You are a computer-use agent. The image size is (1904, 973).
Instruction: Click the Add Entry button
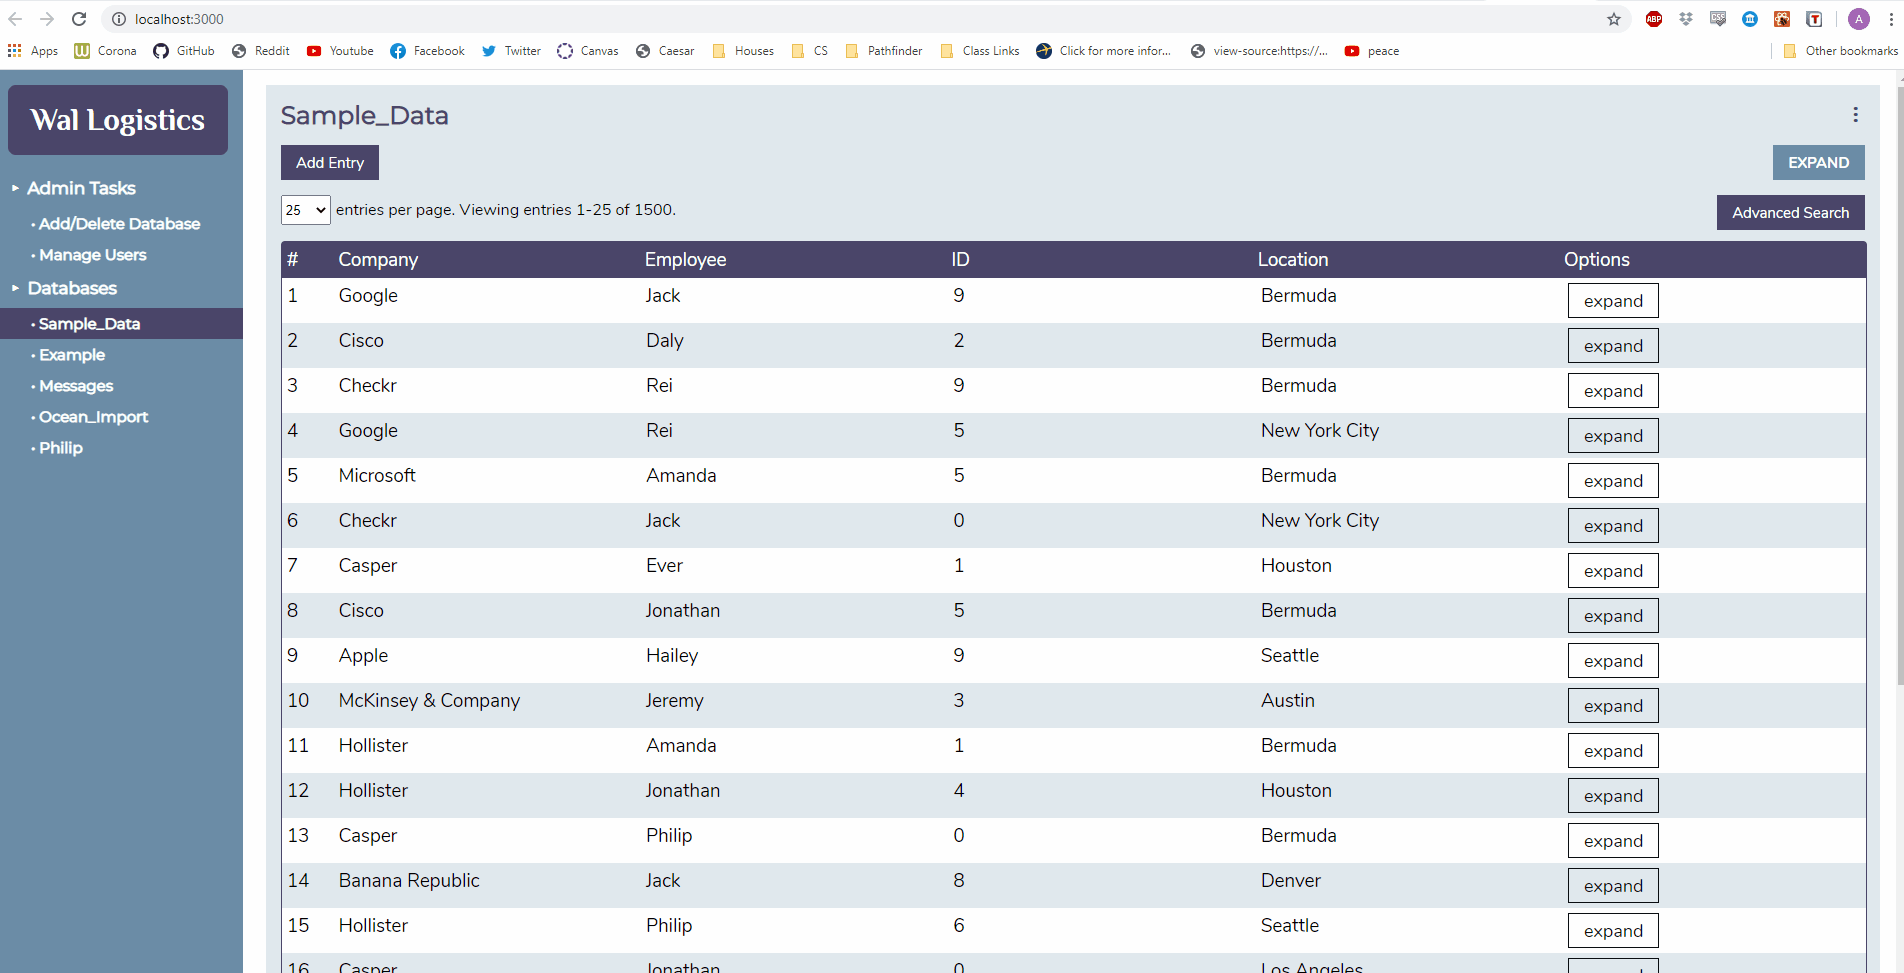pyautogui.click(x=330, y=163)
